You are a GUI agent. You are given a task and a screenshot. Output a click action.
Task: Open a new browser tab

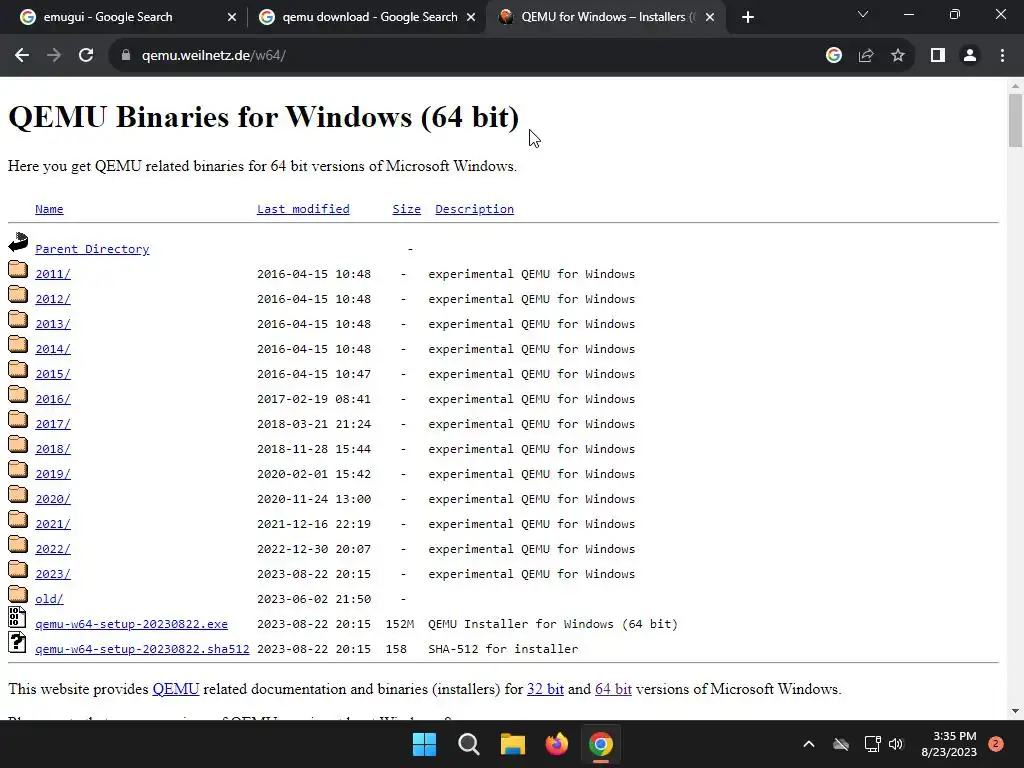(x=748, y=18)
